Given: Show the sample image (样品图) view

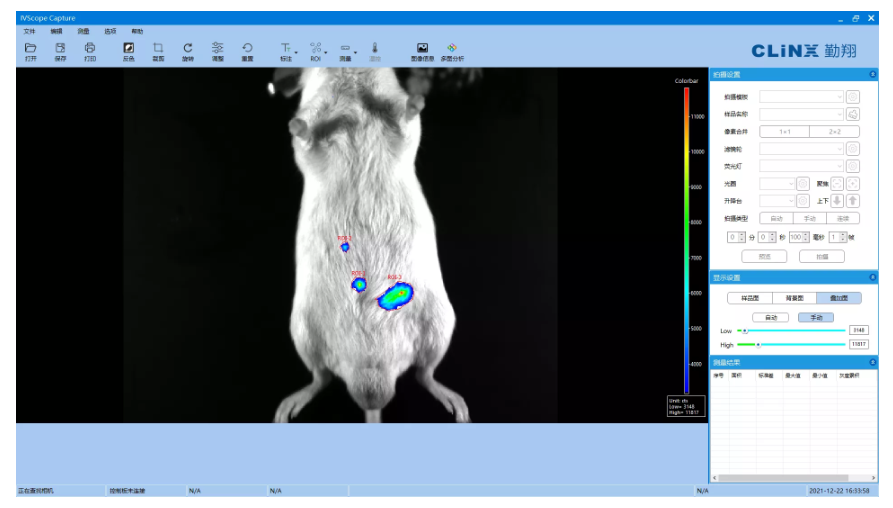Looking at the screenshot, I should 749,298.
